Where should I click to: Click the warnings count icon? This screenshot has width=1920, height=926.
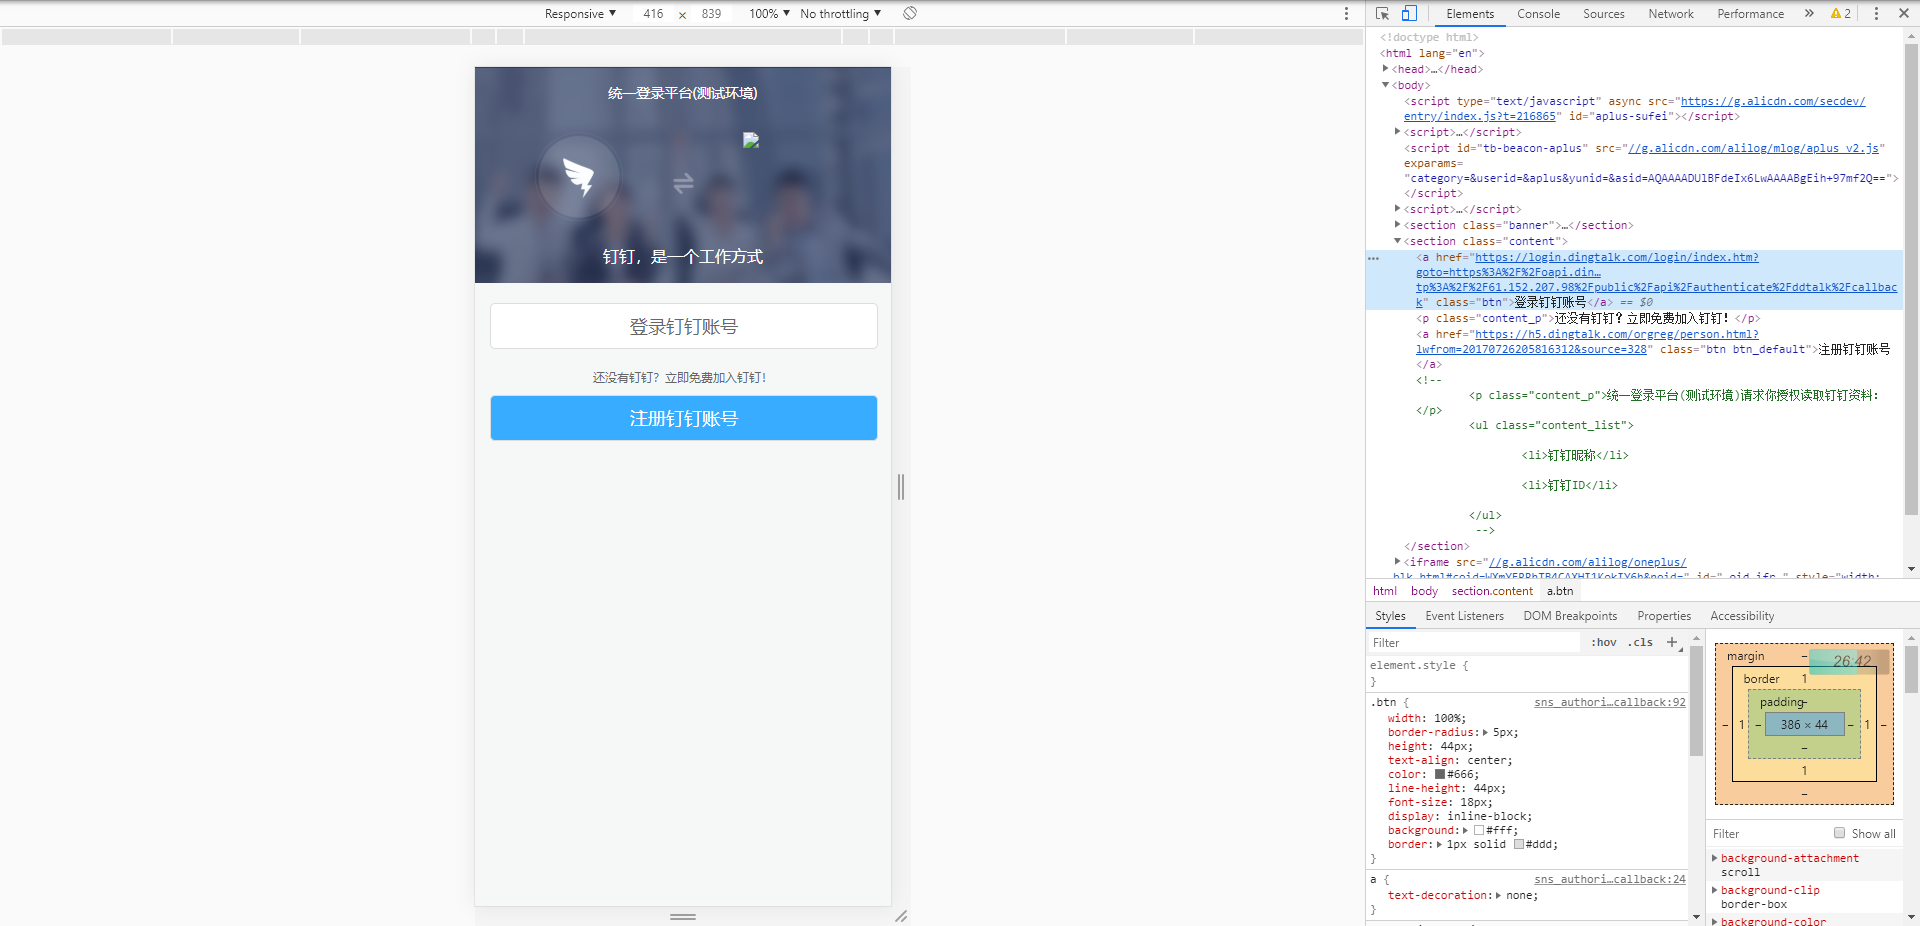click(1841, 13)
